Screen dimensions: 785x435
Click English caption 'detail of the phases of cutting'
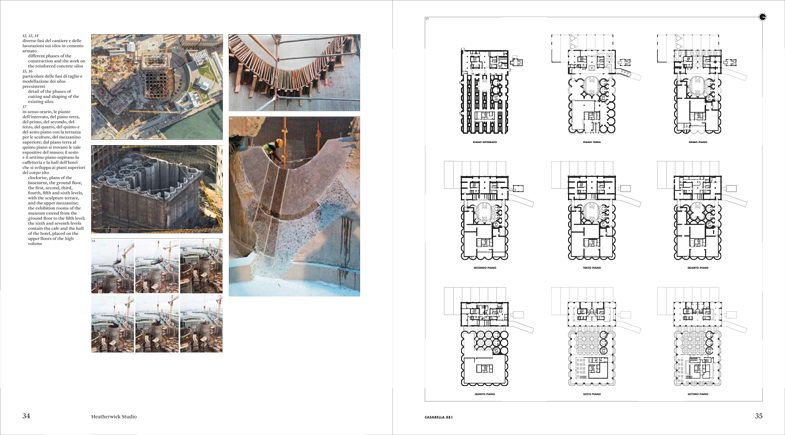pos(53,96)
